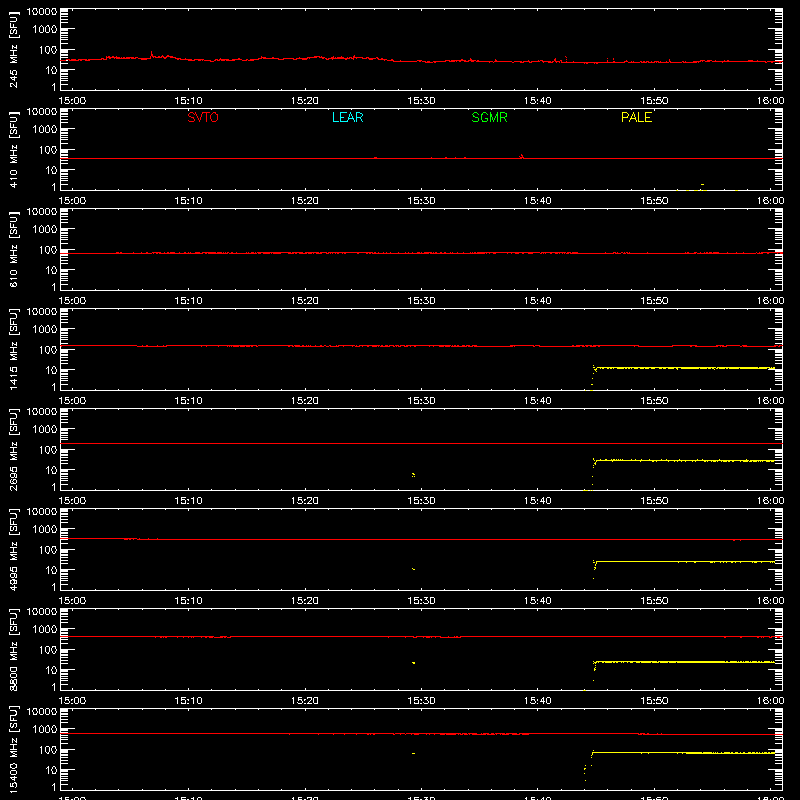Click 15:50 tick label under 245 MHz plot
This screenshot has height=800, width=800.
[654, 101]
